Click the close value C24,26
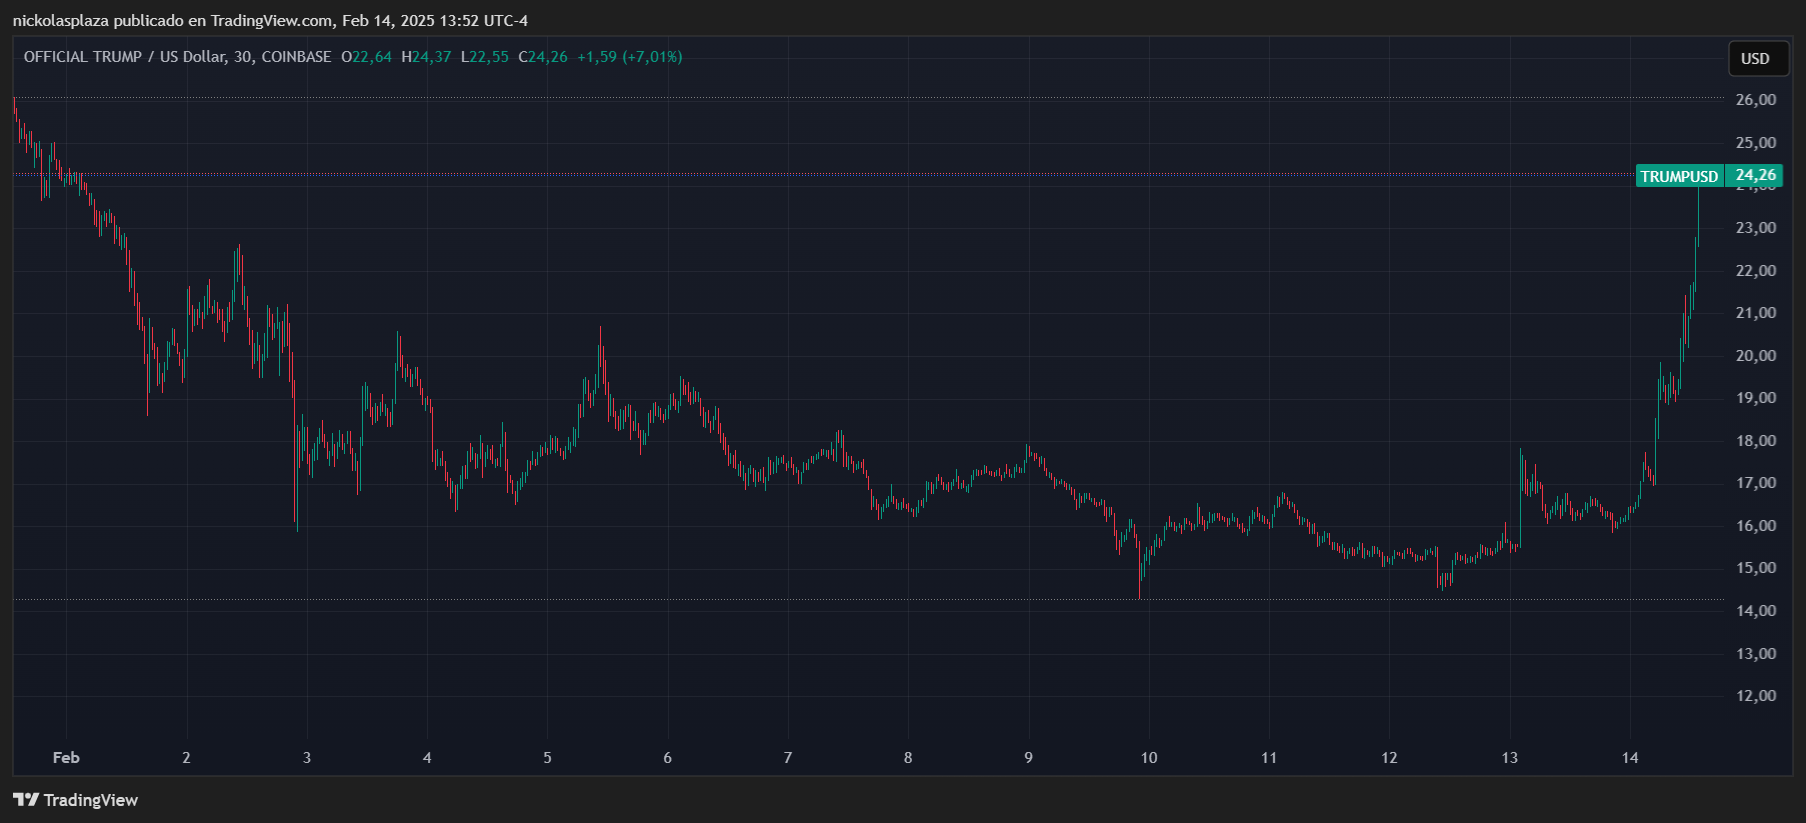 coord(543,57)
